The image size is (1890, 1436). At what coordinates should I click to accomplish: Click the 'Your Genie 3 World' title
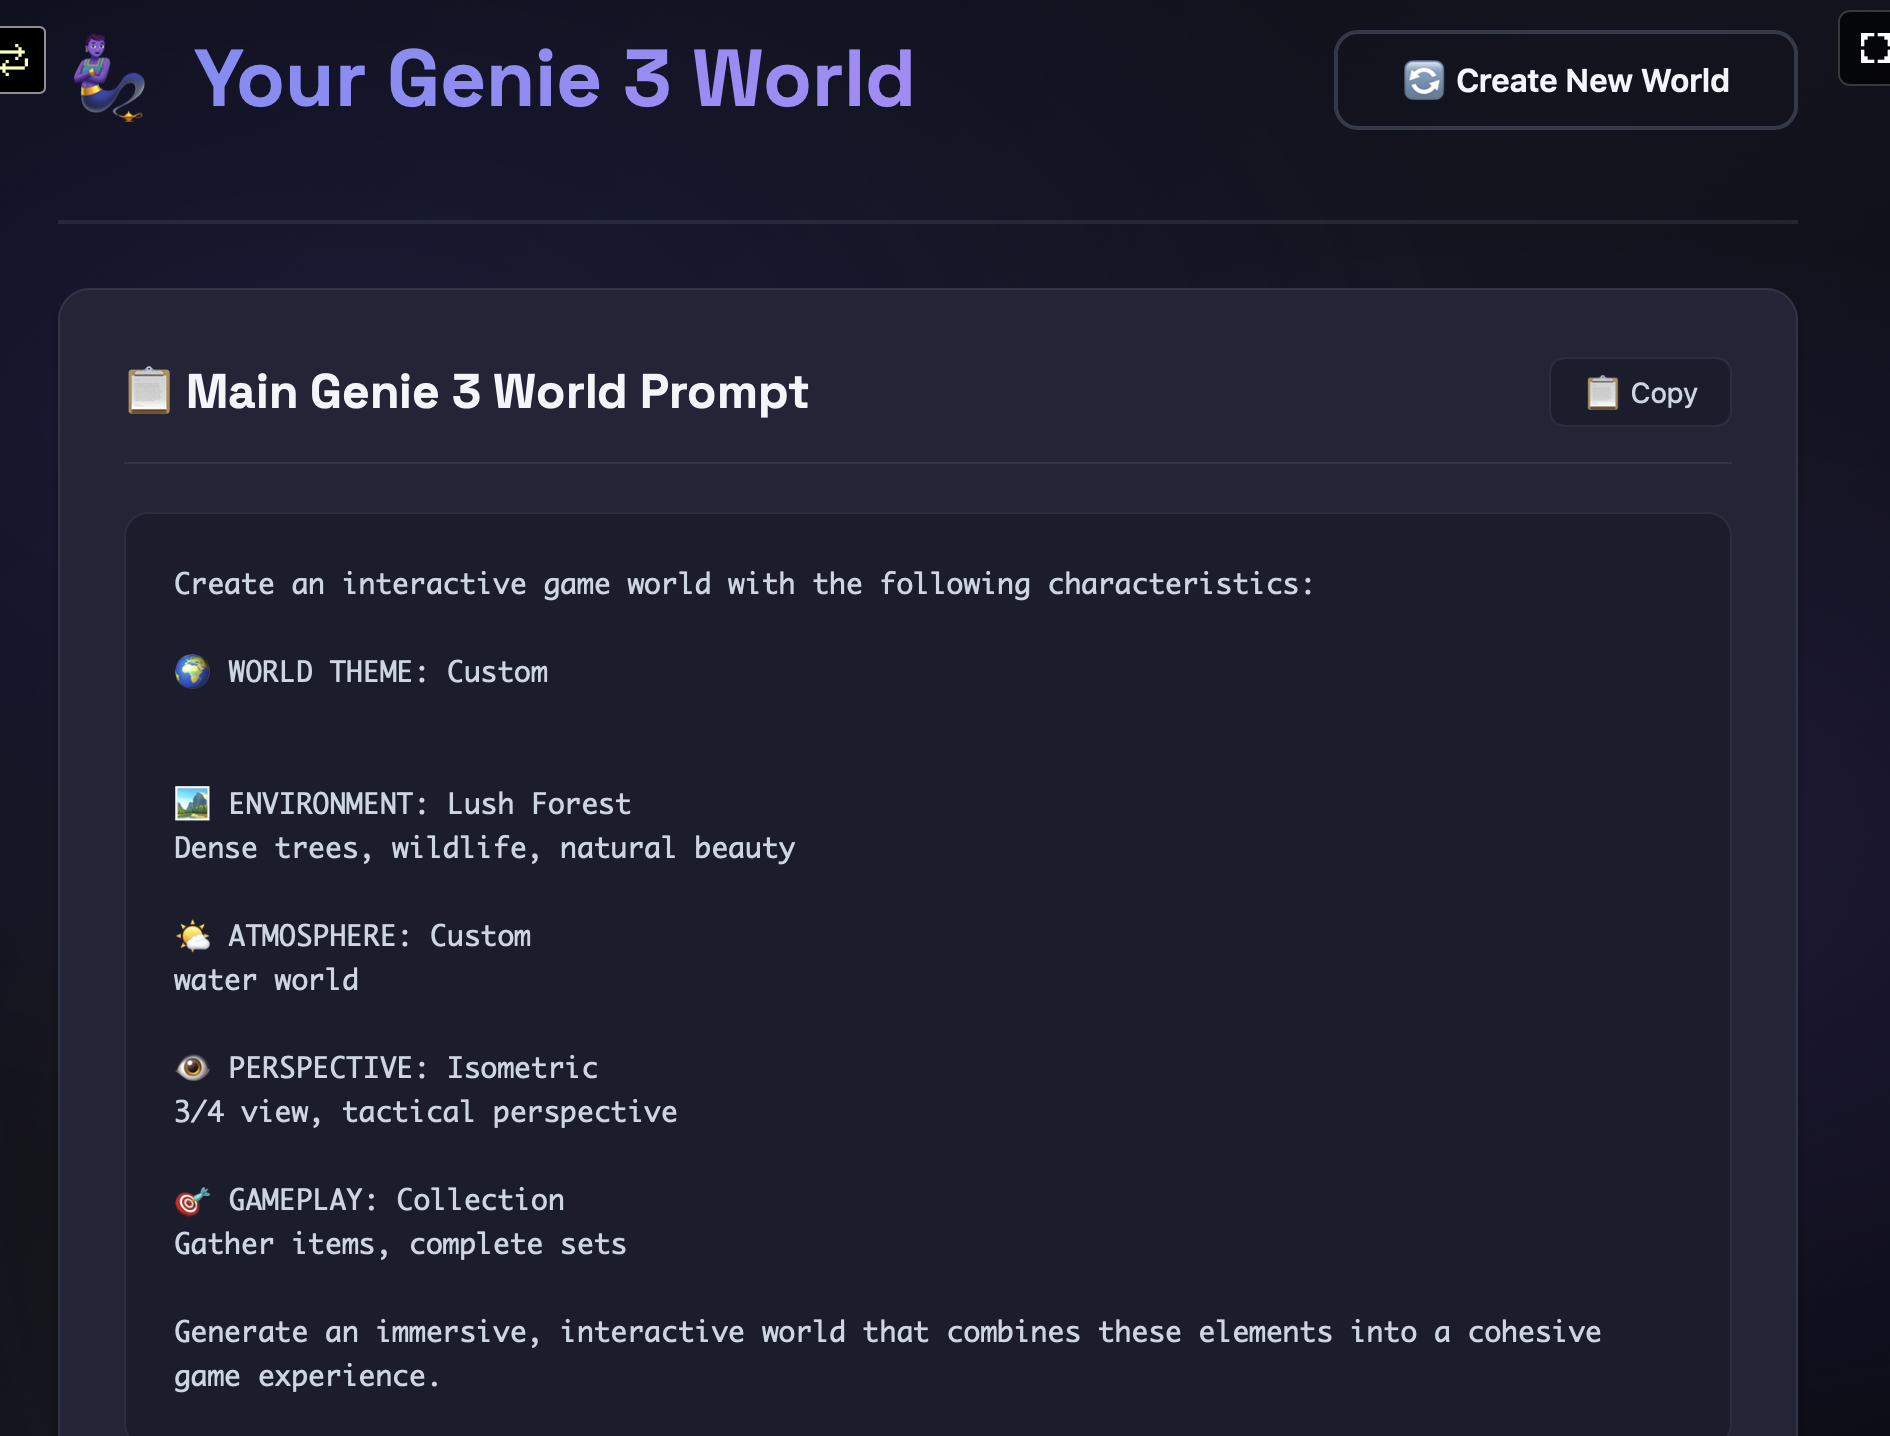coord(554,79)
